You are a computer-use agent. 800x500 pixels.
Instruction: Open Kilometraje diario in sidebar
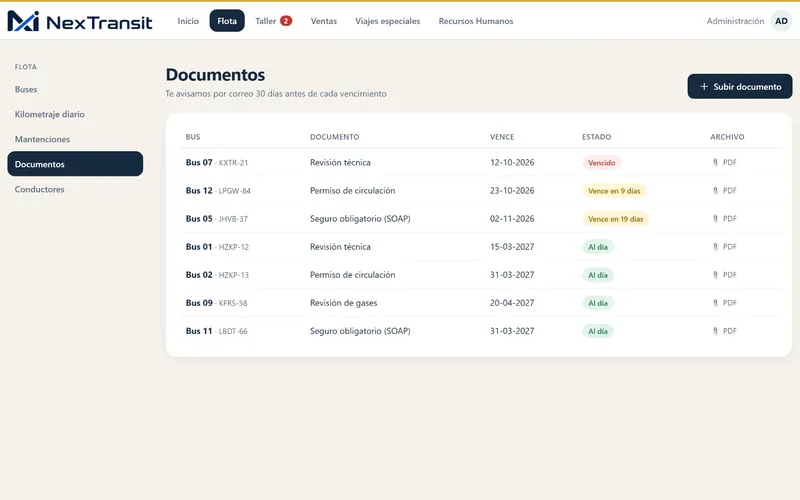[x=49, y=114]
